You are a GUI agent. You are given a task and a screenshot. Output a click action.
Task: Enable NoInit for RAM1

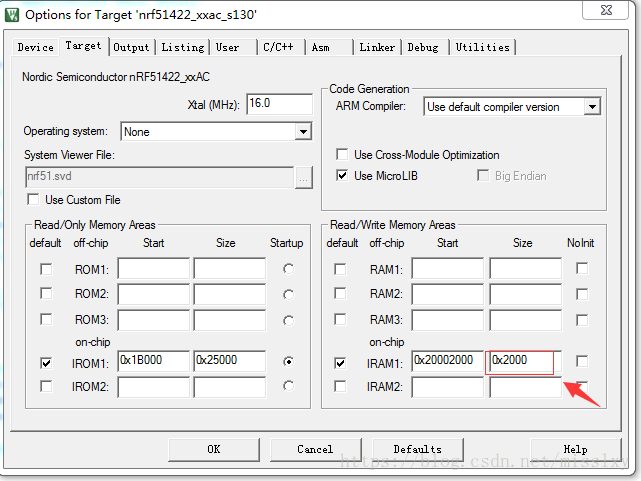coord(582,268)
